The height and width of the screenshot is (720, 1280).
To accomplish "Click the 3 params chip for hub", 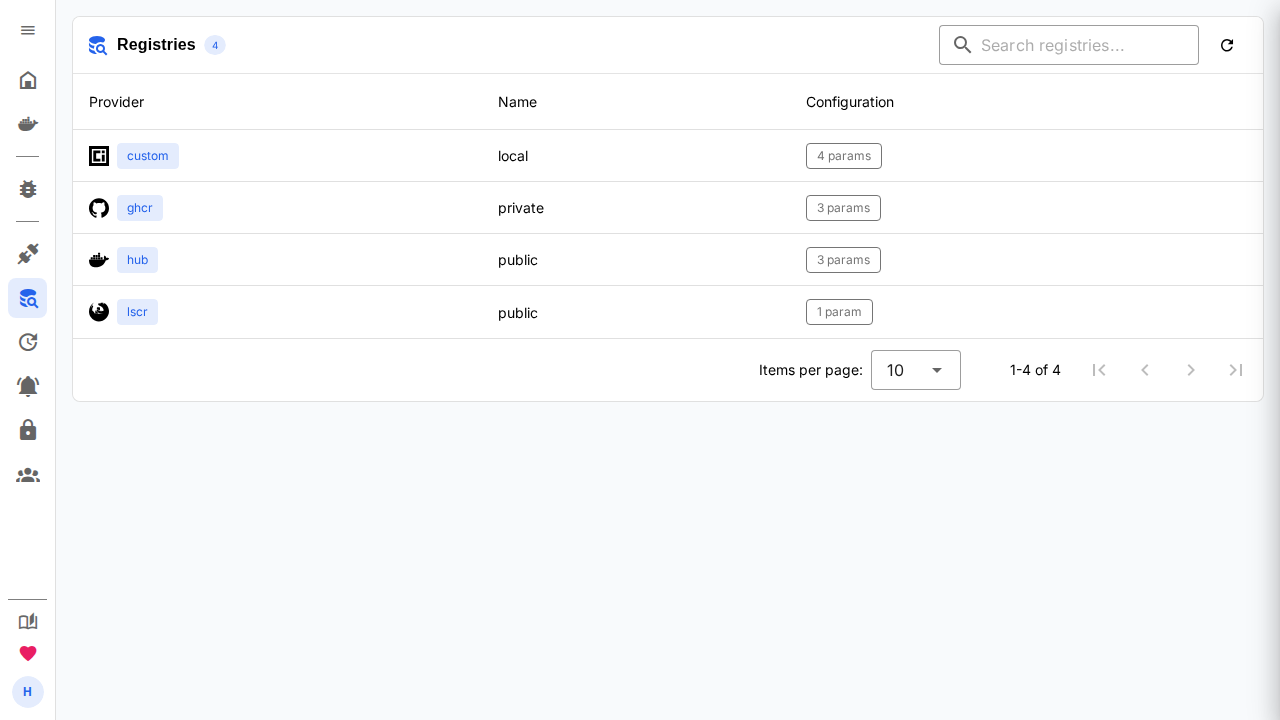I will [843, 260].
